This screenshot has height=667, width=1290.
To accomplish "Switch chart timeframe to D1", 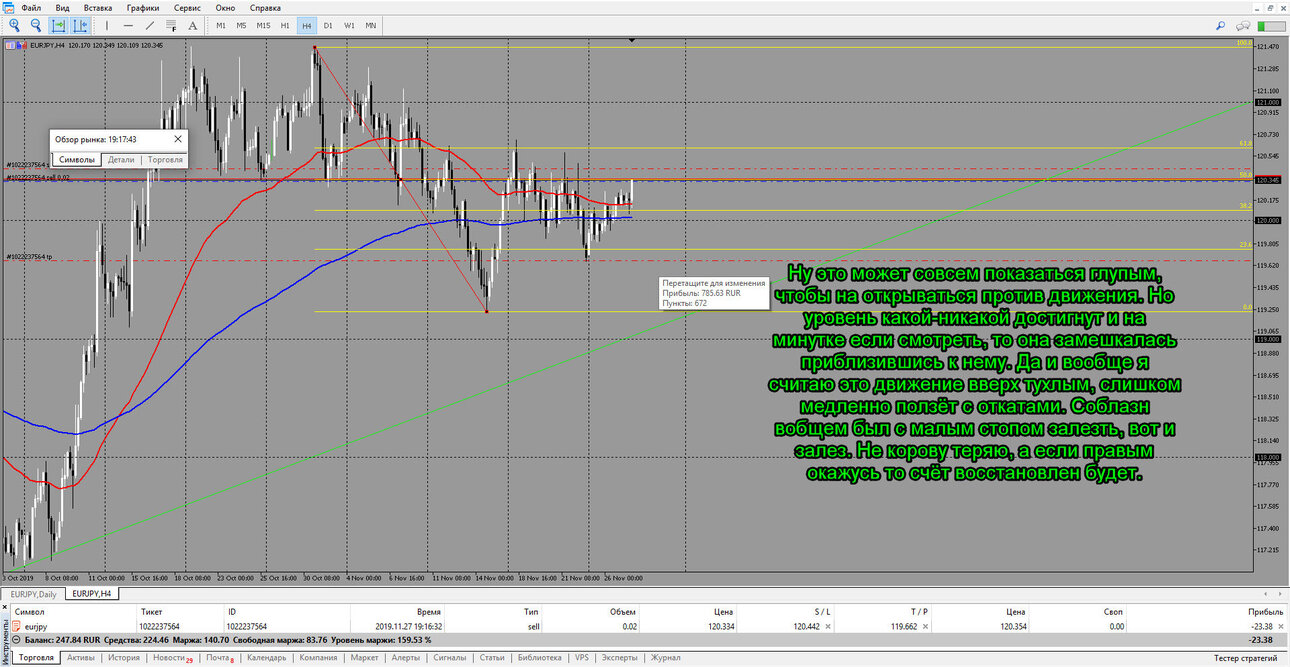I will [x=328, y=25].
